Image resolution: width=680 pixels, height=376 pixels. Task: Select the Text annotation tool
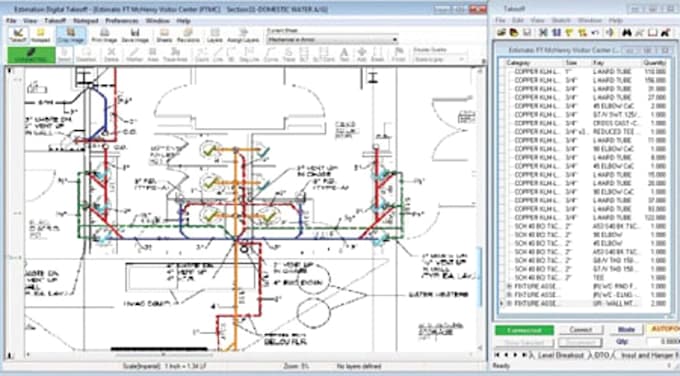[344, 55]
